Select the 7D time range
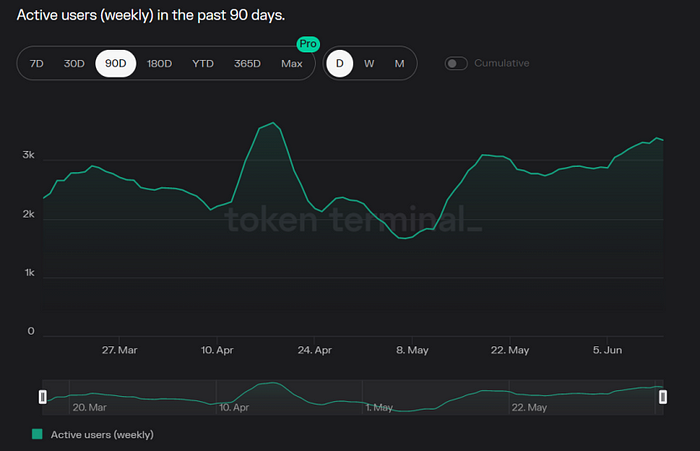Image resolution: width=700 pixels, height=451 pixels. click(37, 64)
